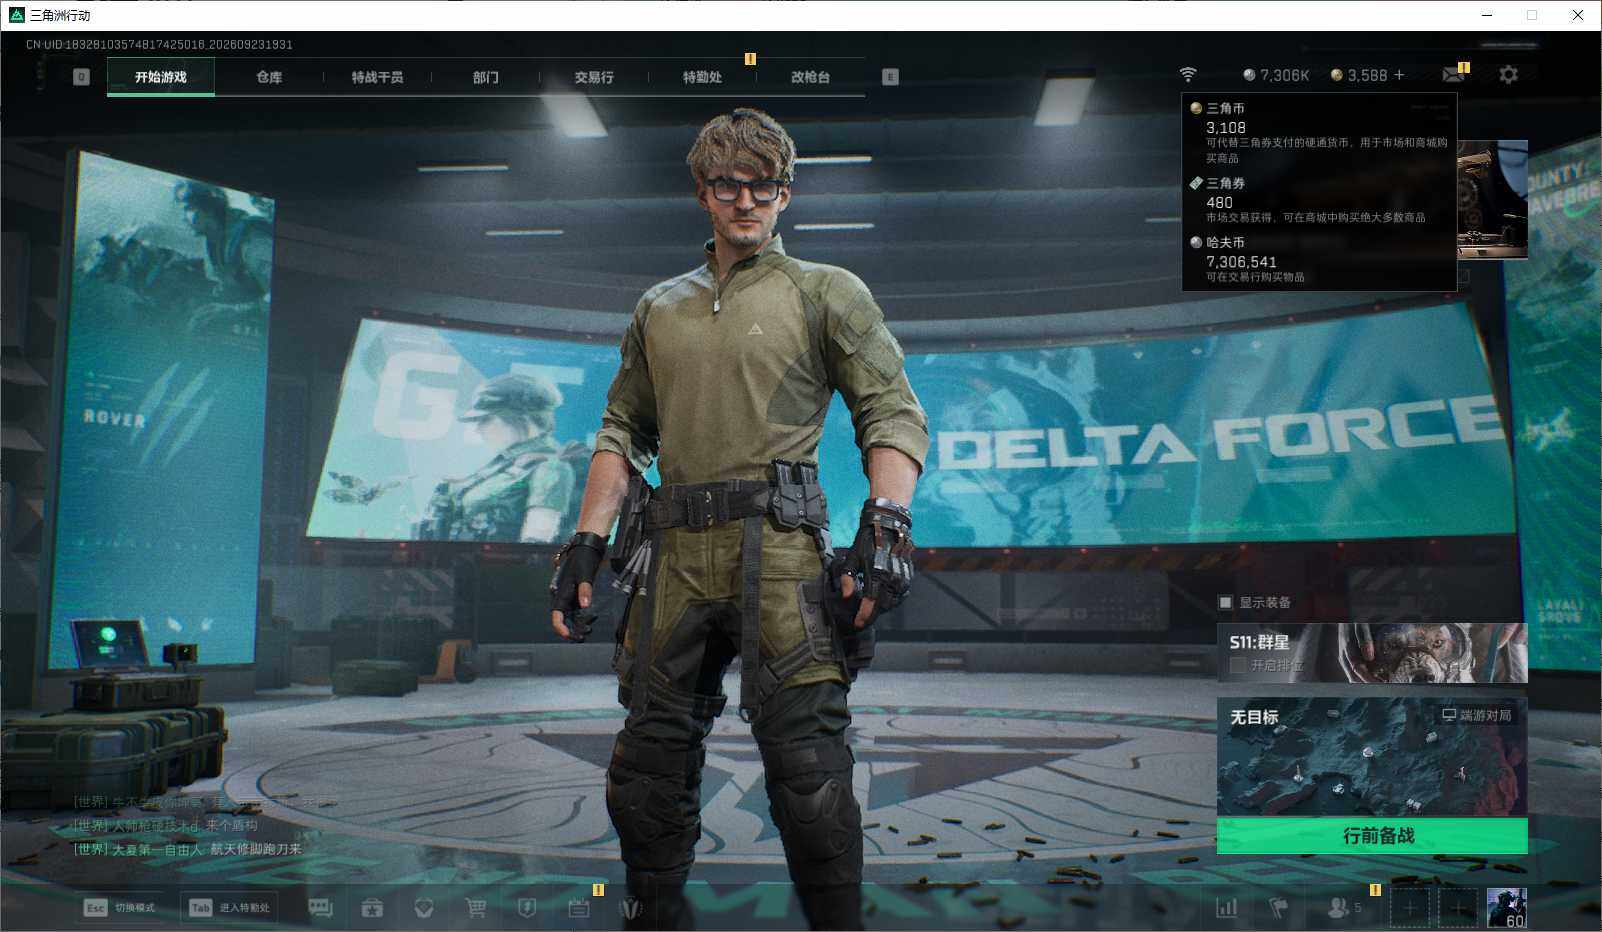The image size is (1602, 932).
Task: Click the 7,306K 哈夫币 balance
Action: [1276, 75]
